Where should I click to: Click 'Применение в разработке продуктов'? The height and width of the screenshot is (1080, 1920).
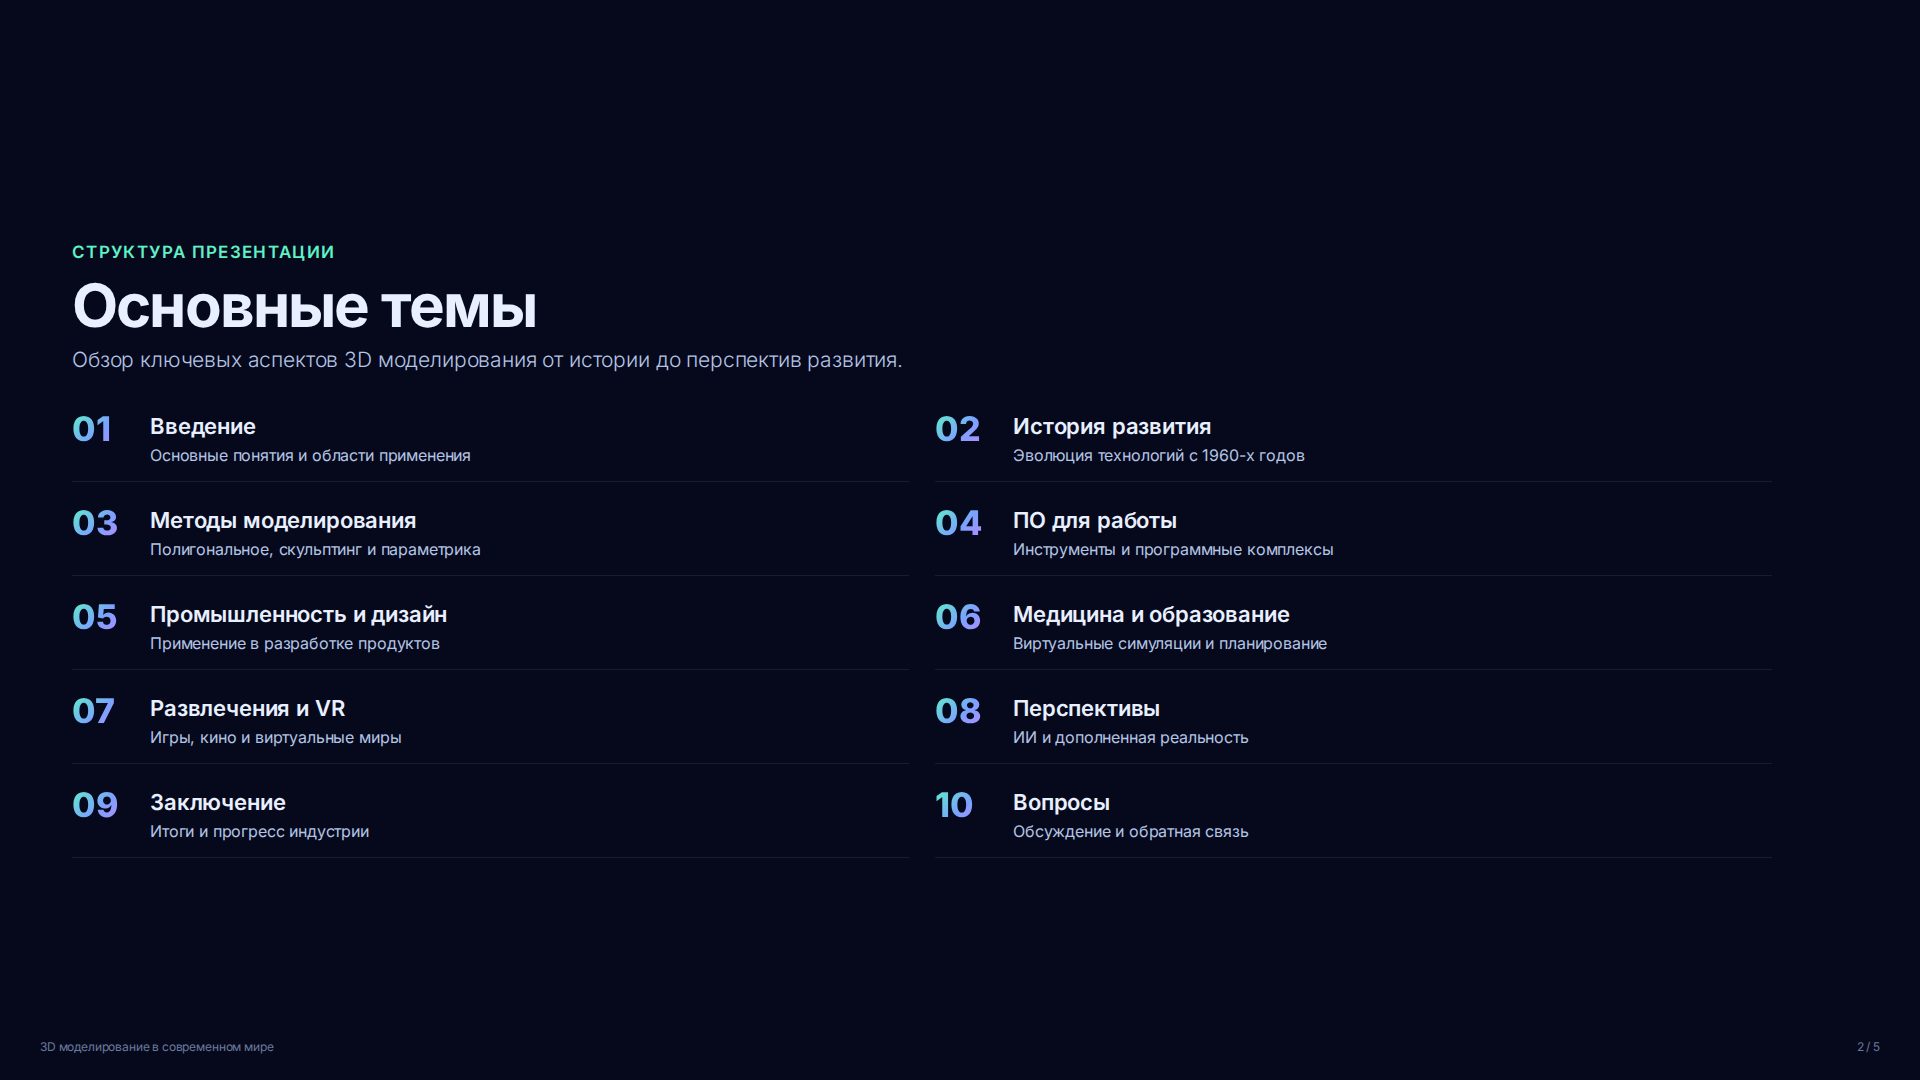(295, 644)
